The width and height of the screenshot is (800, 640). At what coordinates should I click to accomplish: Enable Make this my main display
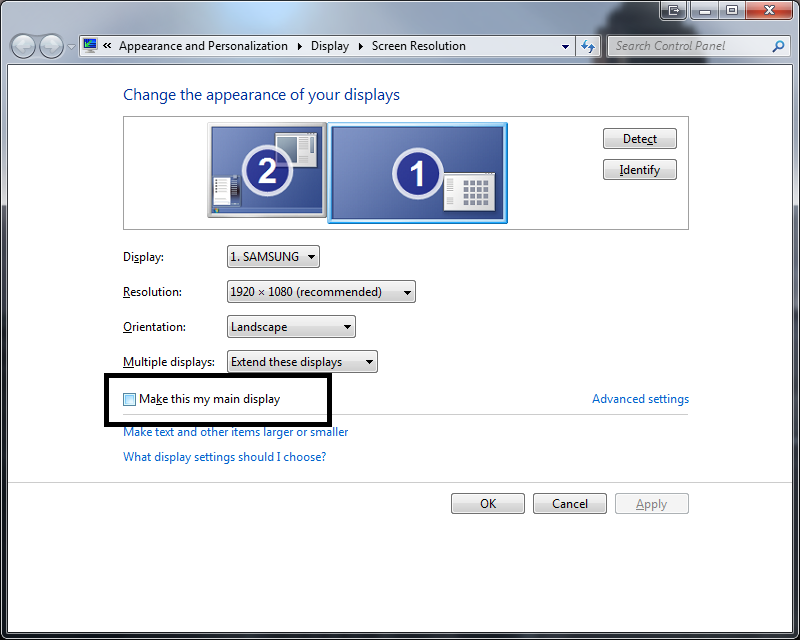tap(129, 398)
